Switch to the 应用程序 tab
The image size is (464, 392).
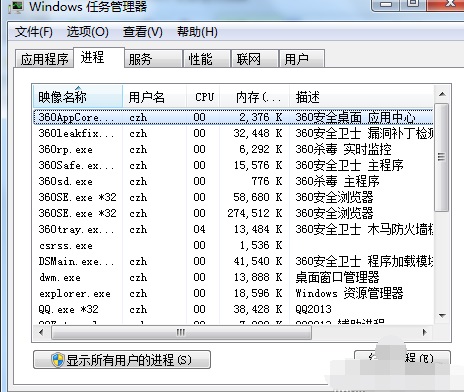(44, 59)
